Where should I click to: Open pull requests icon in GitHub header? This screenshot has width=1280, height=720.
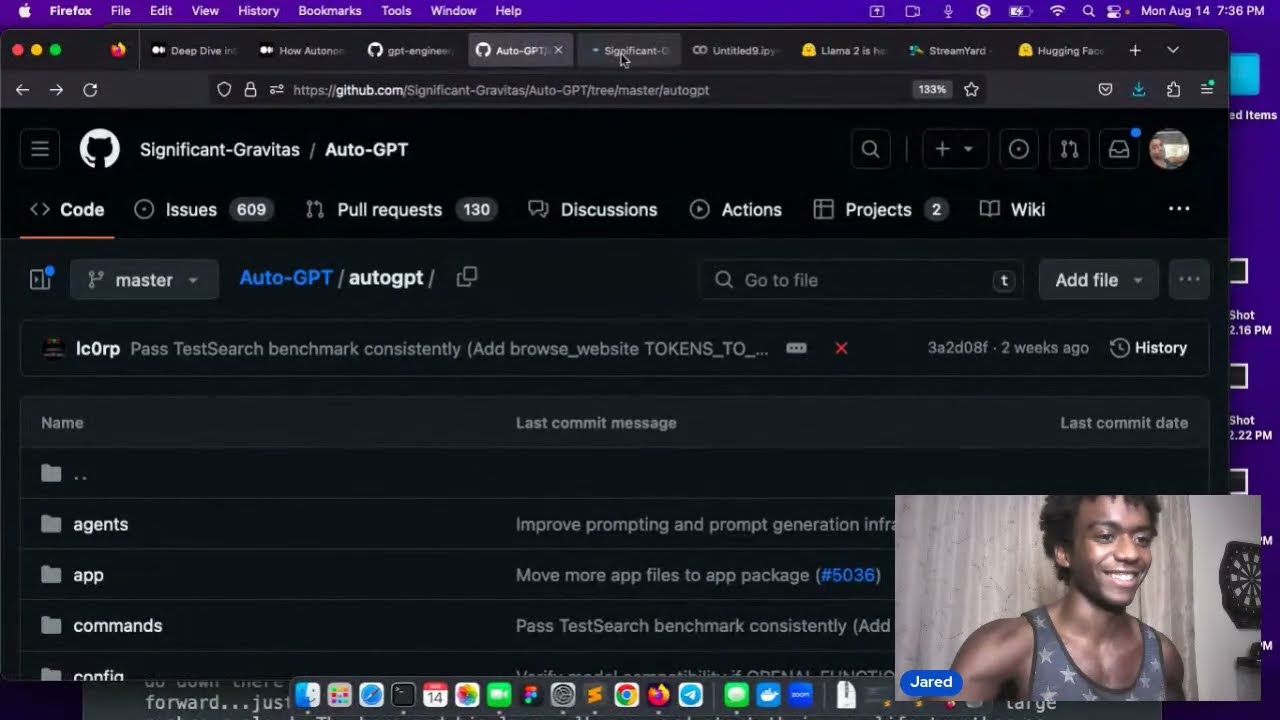click(1069, 149)
